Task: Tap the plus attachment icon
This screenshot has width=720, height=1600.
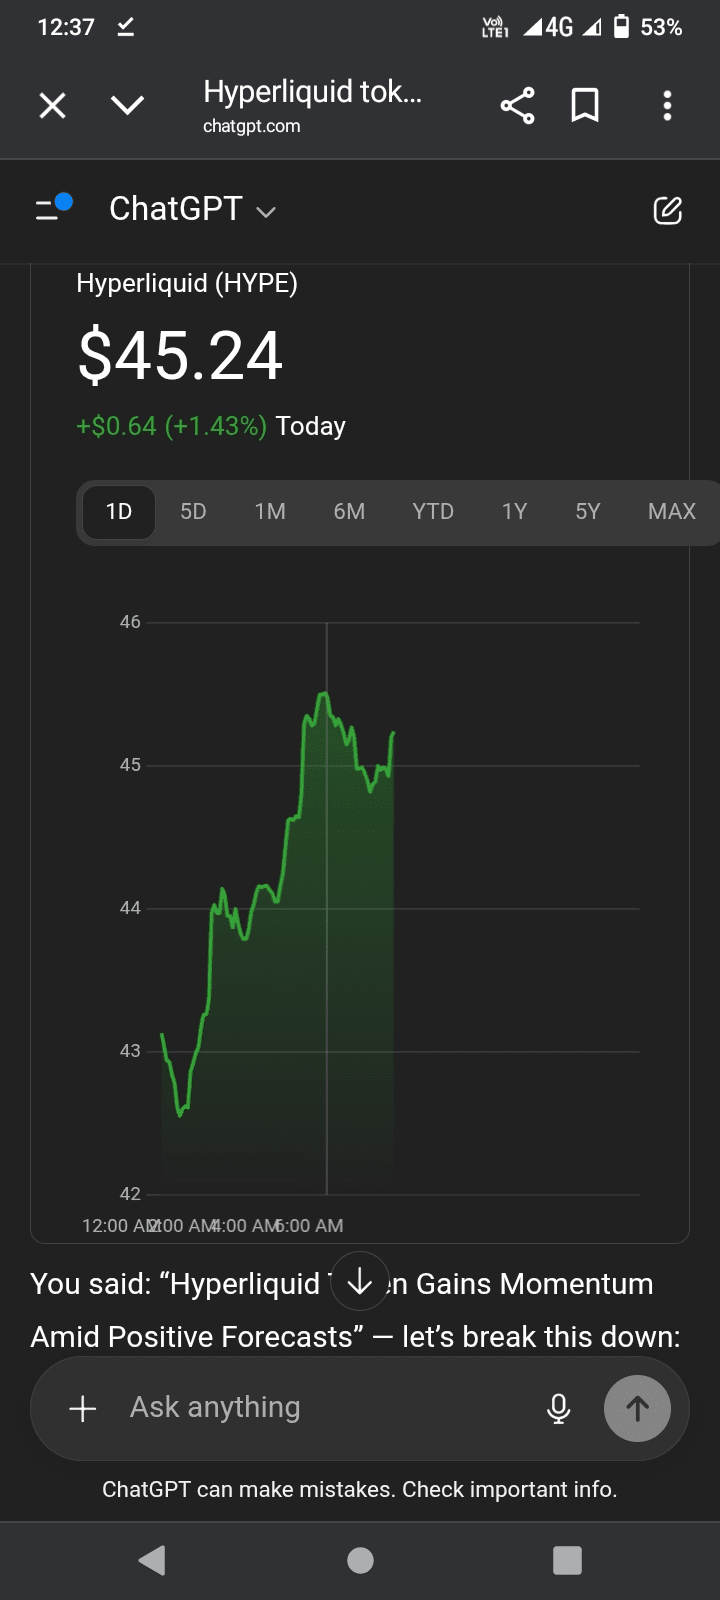Action: [x=83, y=1408]
